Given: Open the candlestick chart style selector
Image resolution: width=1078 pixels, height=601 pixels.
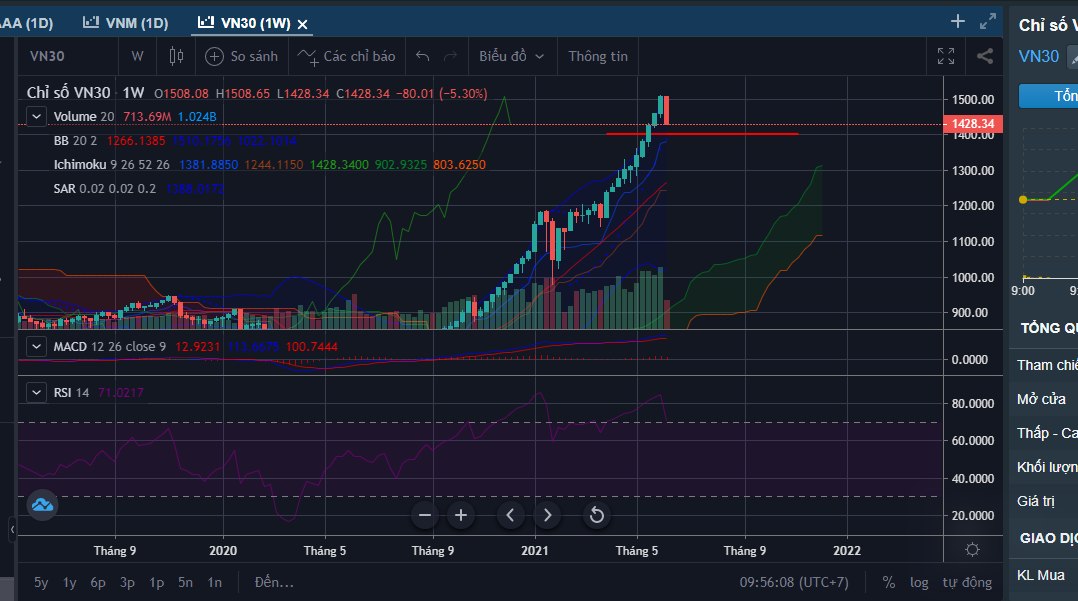Looking at the screenshot, I should (177, 56).
